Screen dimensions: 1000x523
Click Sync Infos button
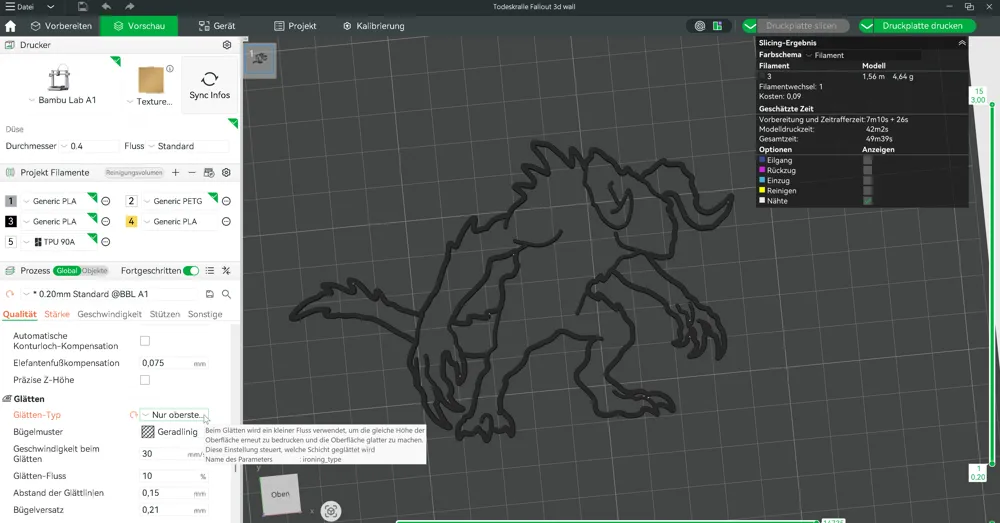tap(209, 85)
